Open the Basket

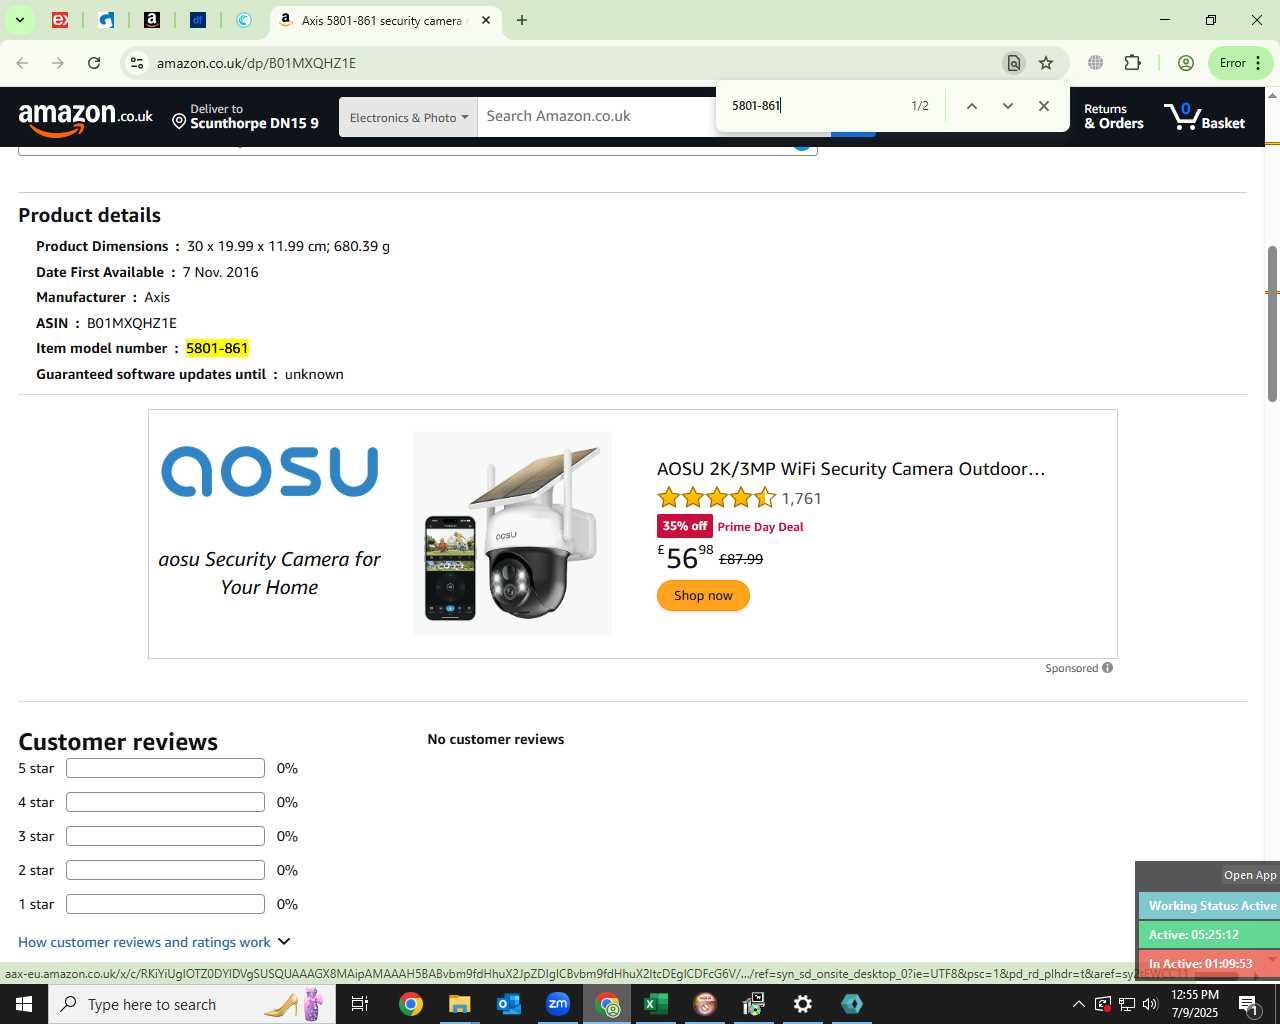pyautogui.click(x=1205, y=117)
